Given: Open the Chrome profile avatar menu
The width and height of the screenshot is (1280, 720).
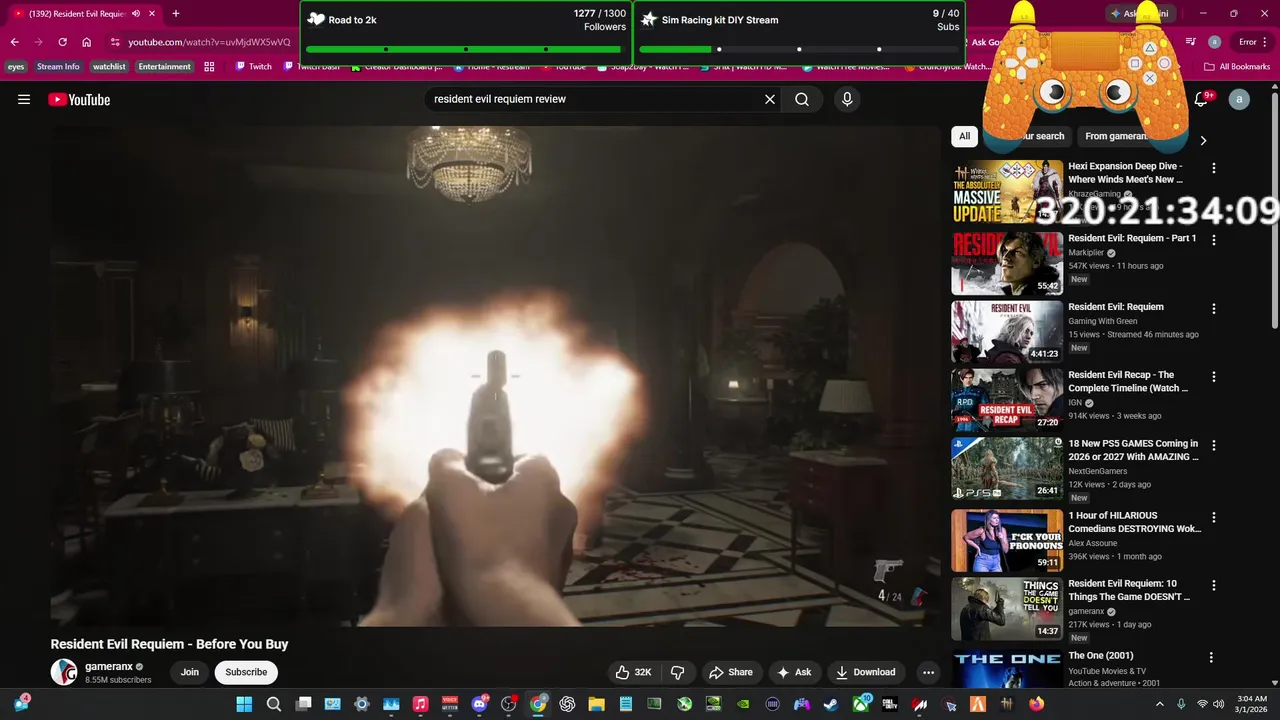Looking at the screenshot, I should pyautogui.click(x=1214, y=42).
